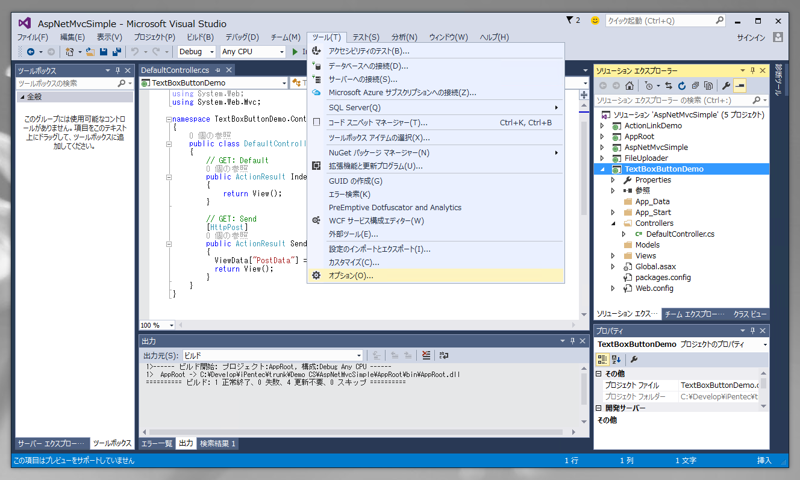Click the Toggle Word Wrap icon in Output panel

coord(444,355)
